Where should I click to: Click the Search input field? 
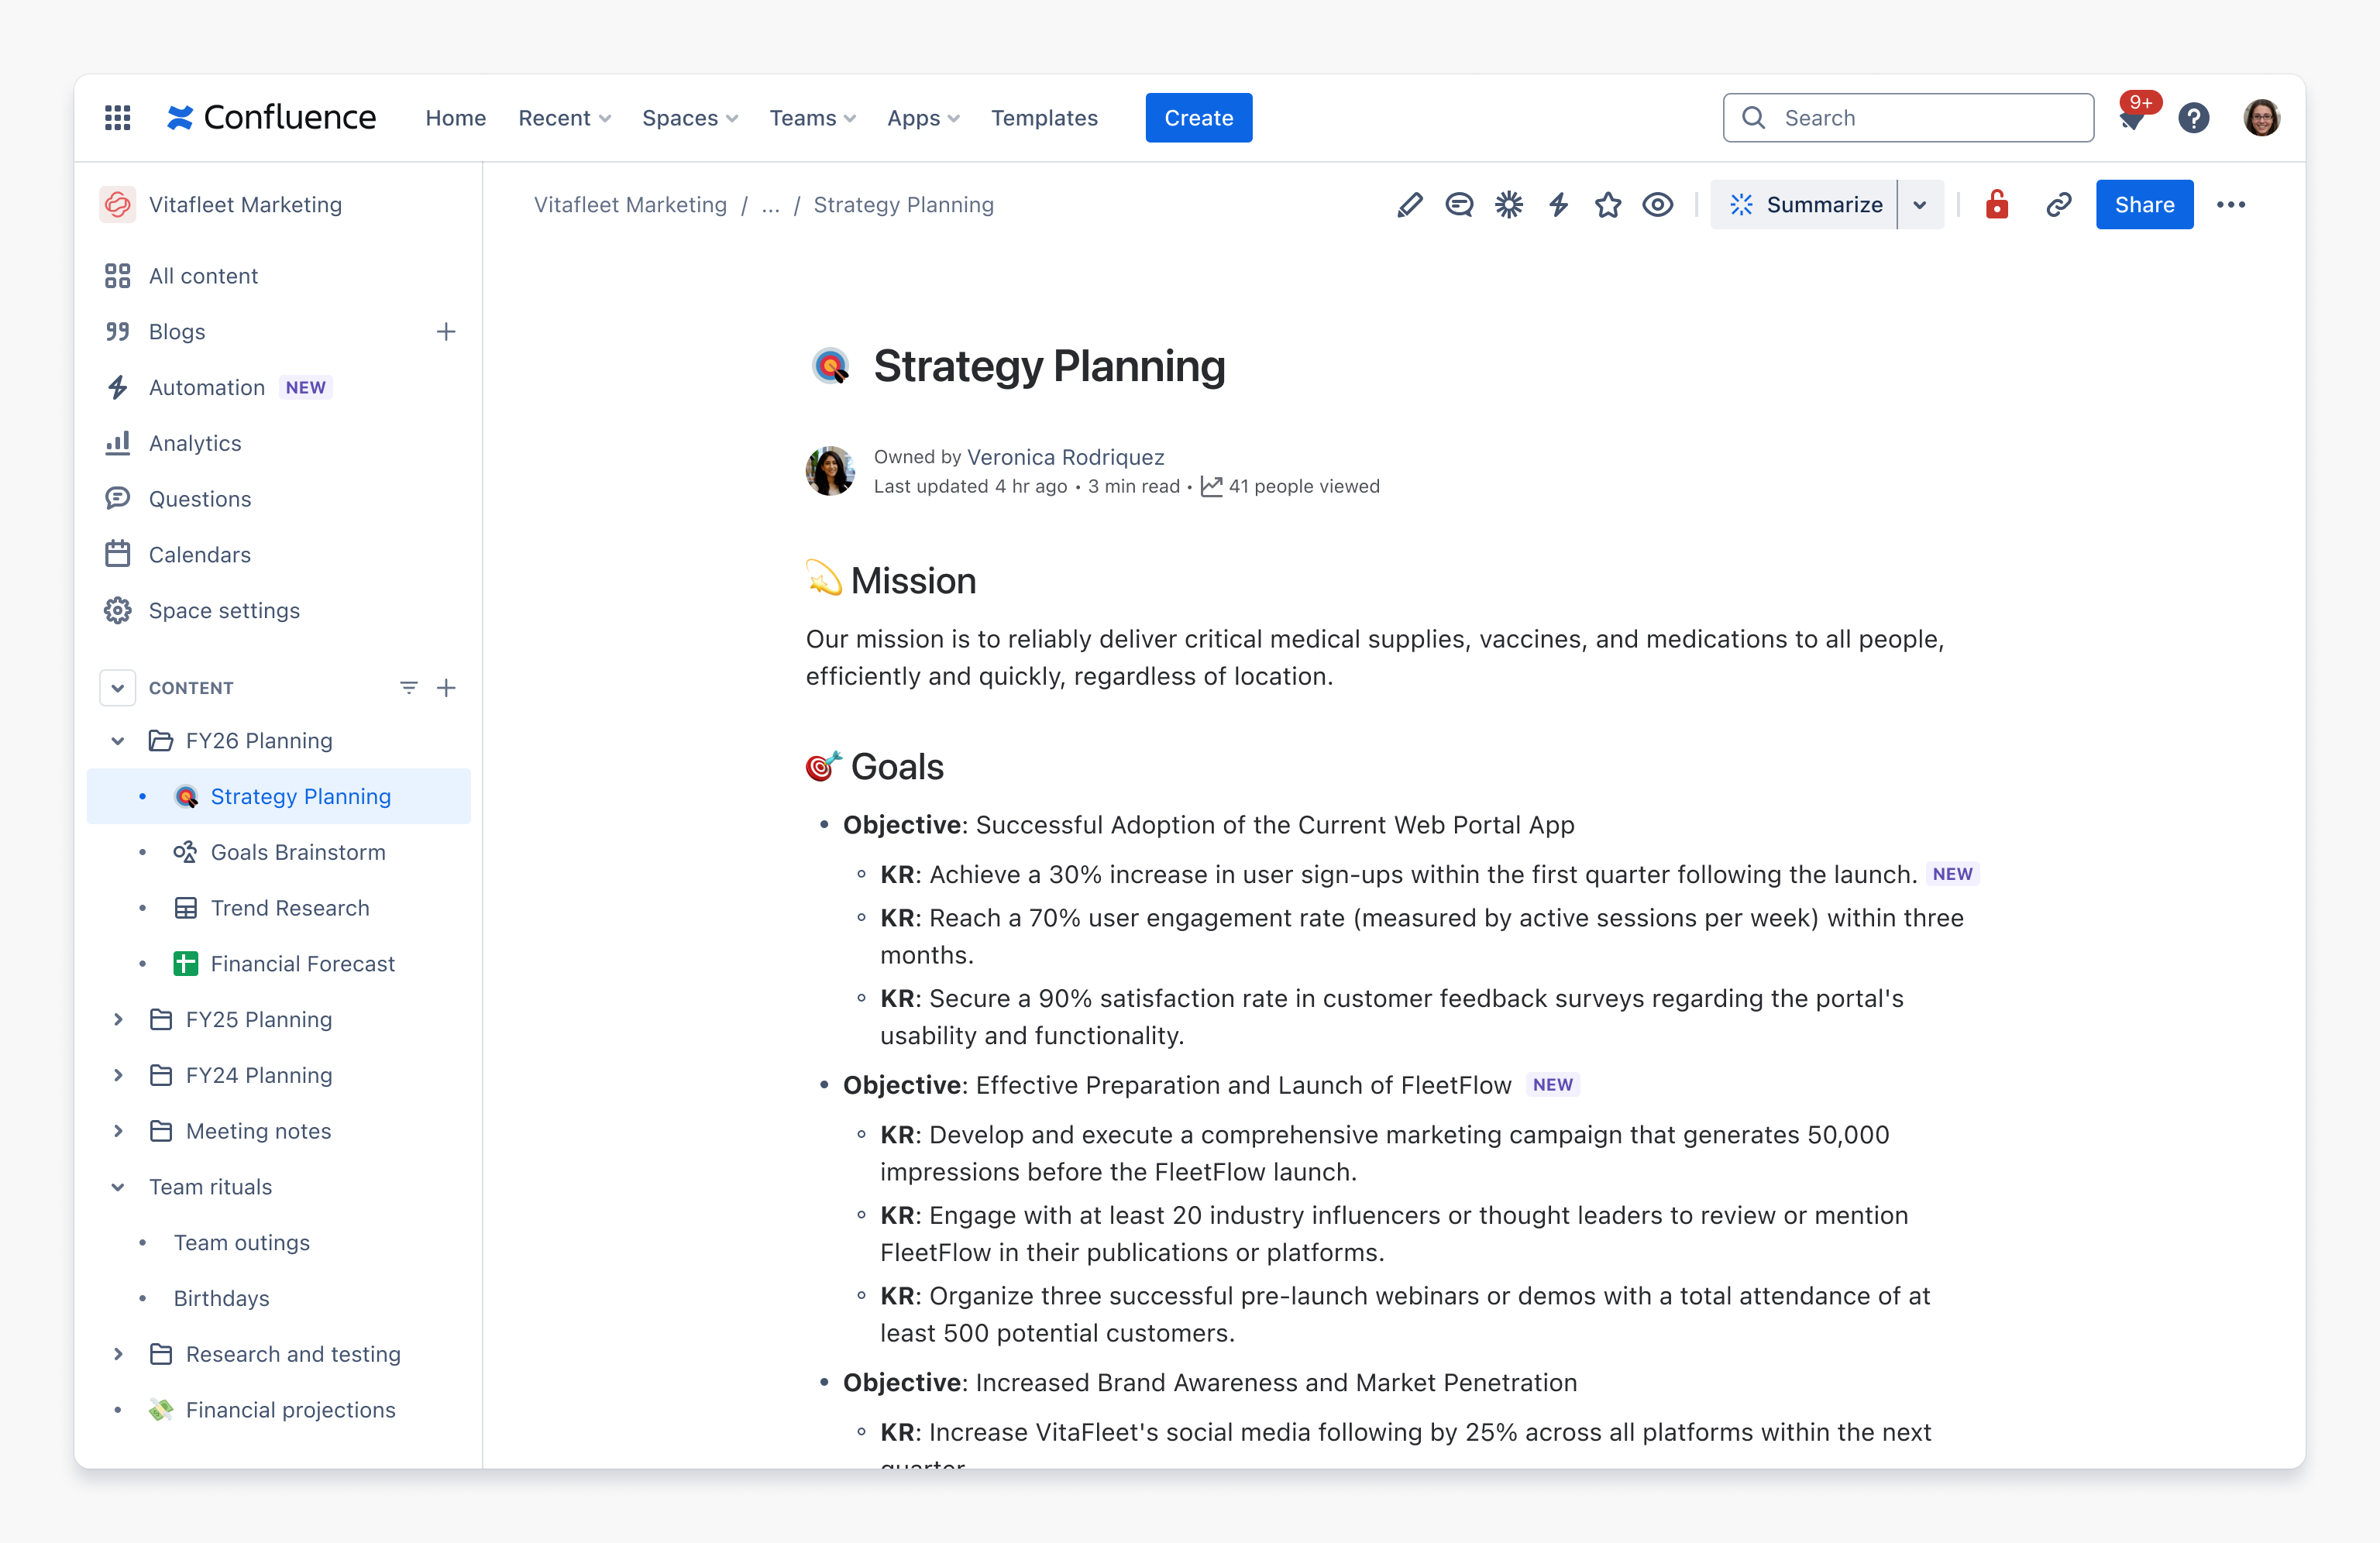1908,118
